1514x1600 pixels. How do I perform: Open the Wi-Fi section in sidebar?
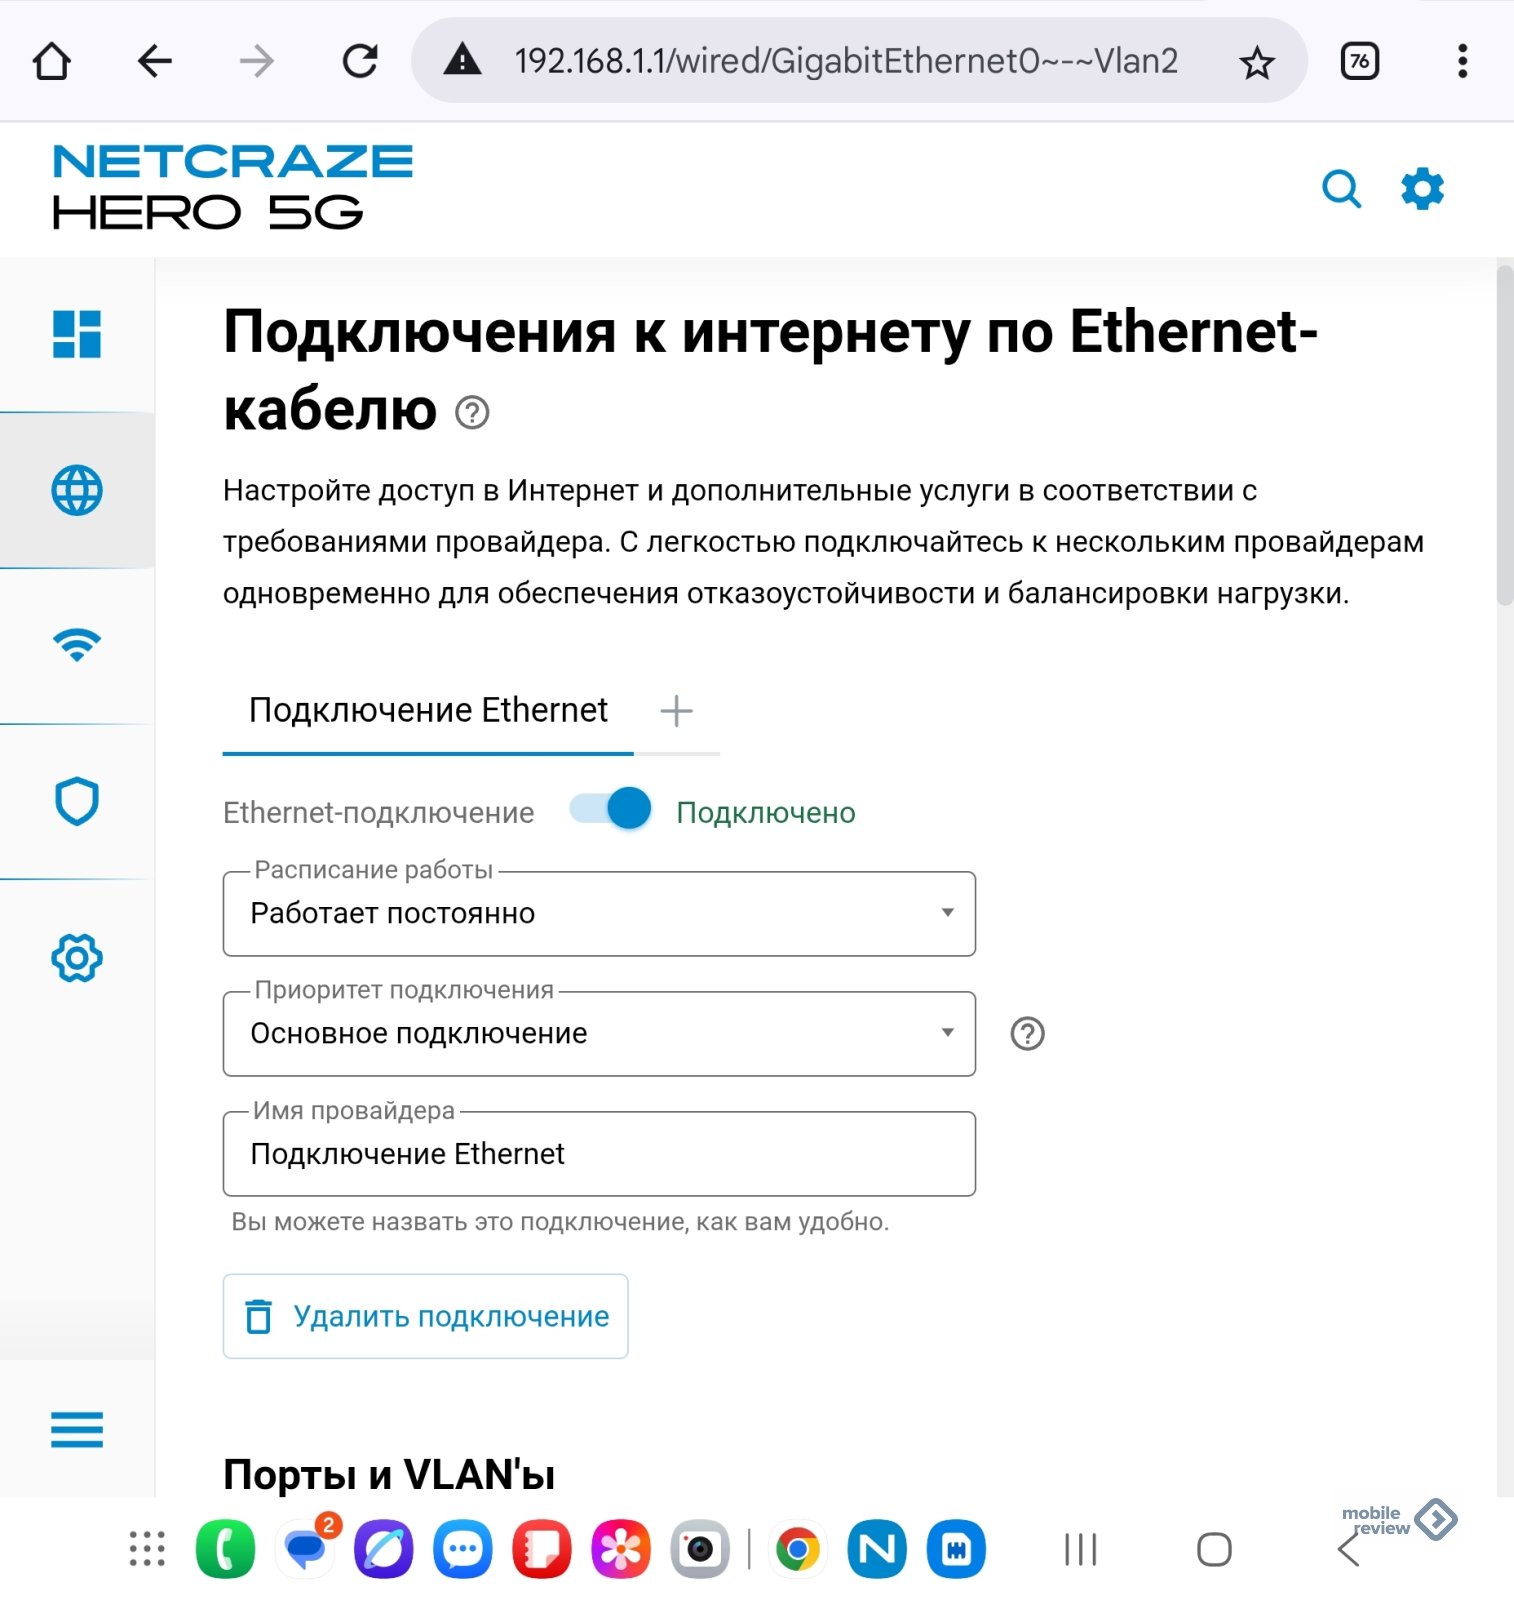[77, 645]
